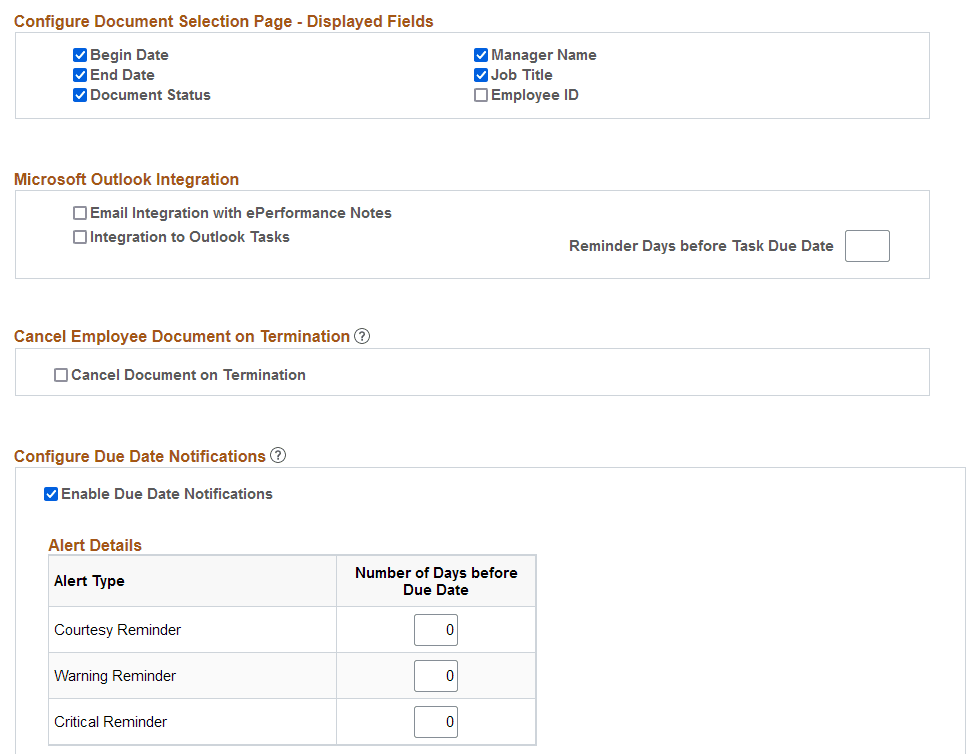The height and width of the screenshot is (754, 979).
Task: Check Integration to Outlook Tasks
Action: coord(80,237)
